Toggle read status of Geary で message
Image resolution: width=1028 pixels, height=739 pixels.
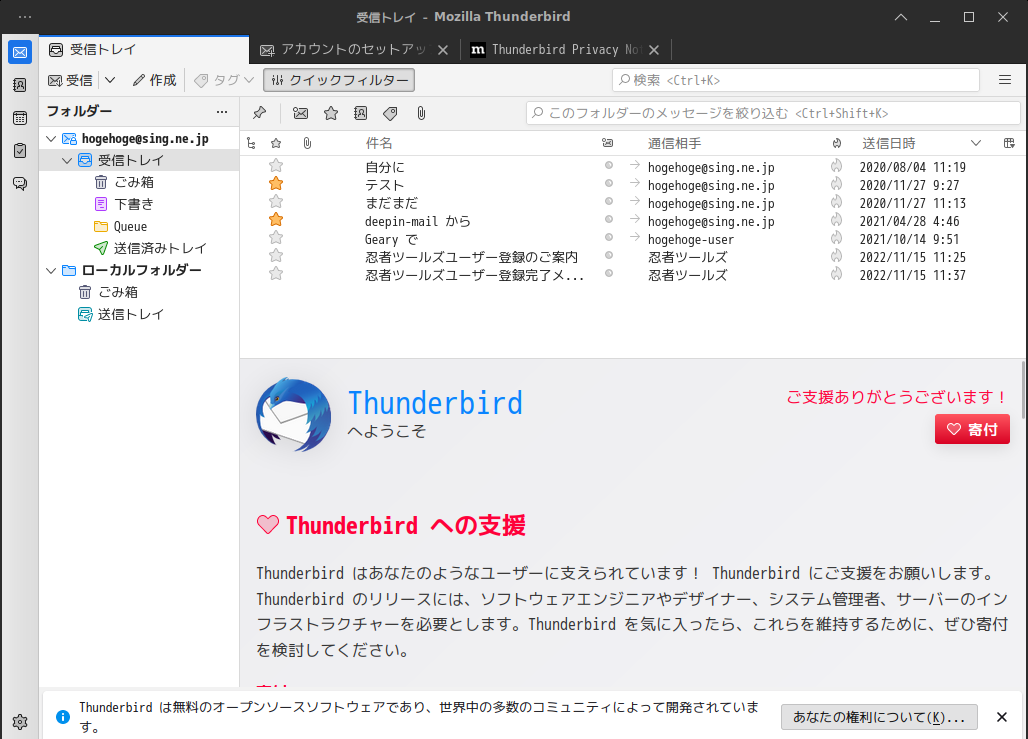[x=609, y=237]
